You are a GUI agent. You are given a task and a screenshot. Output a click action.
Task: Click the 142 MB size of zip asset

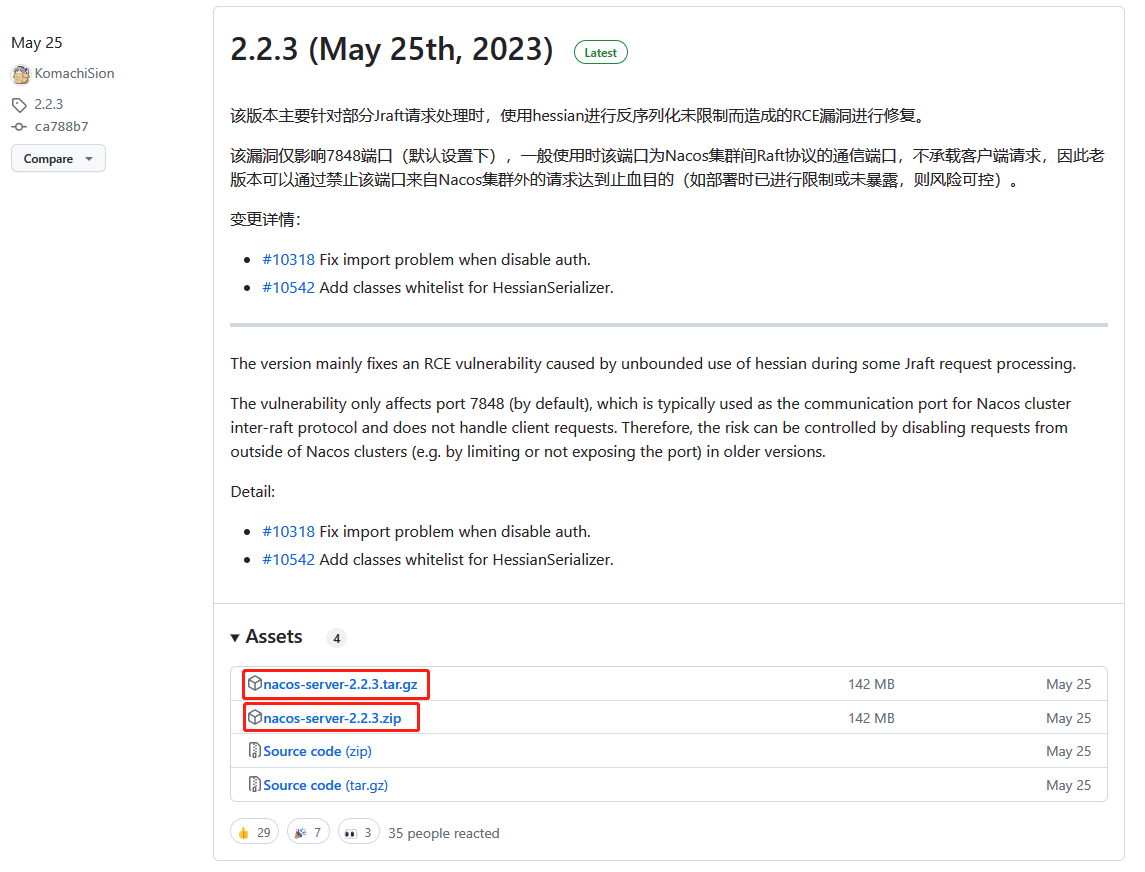point(871,718)
